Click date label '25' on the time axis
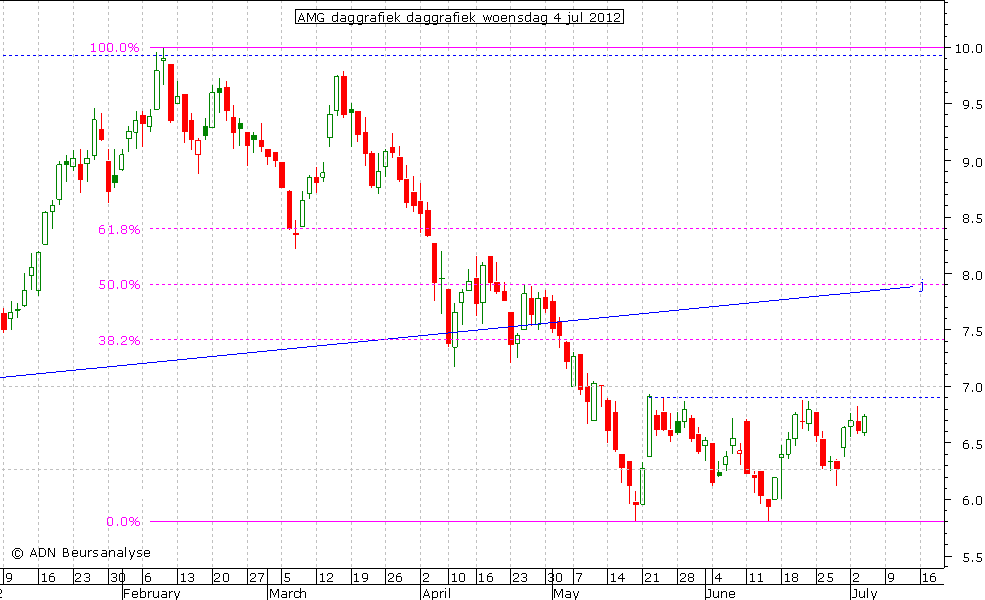This screenshot has height=600, width=985. 825,577
